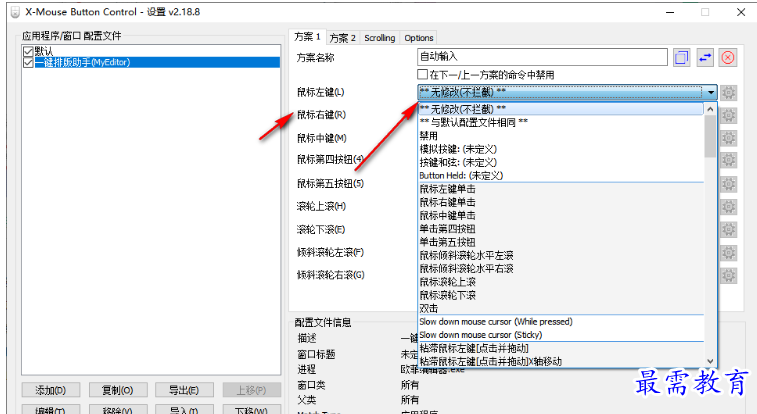Choose 模拟按键: (未定义) option

[561, 149]
